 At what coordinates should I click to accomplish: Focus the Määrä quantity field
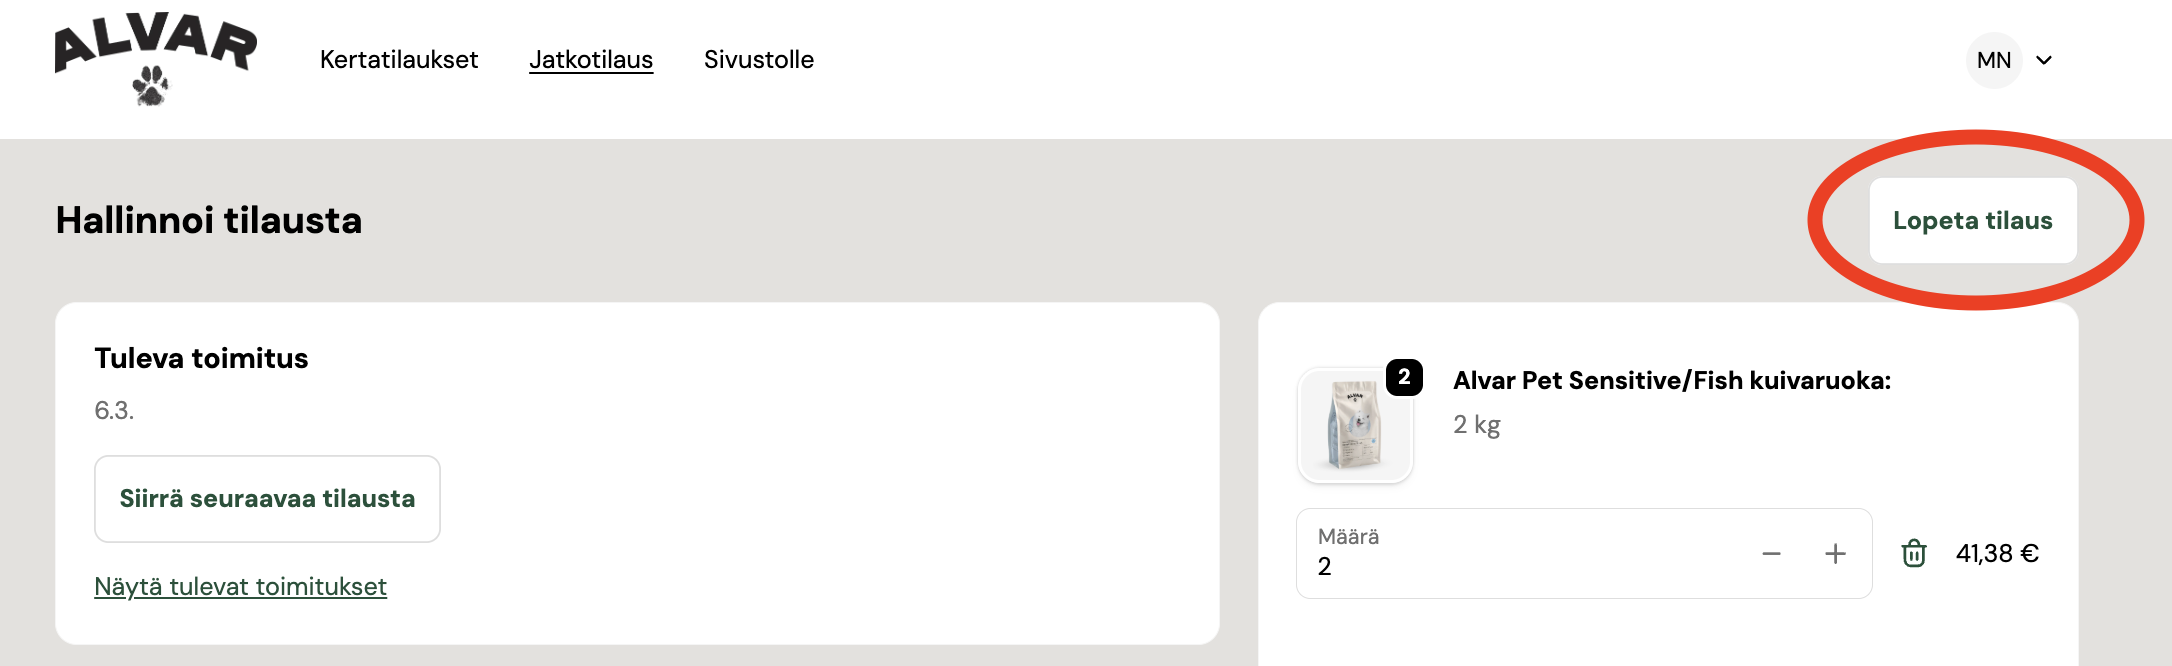1520,555
